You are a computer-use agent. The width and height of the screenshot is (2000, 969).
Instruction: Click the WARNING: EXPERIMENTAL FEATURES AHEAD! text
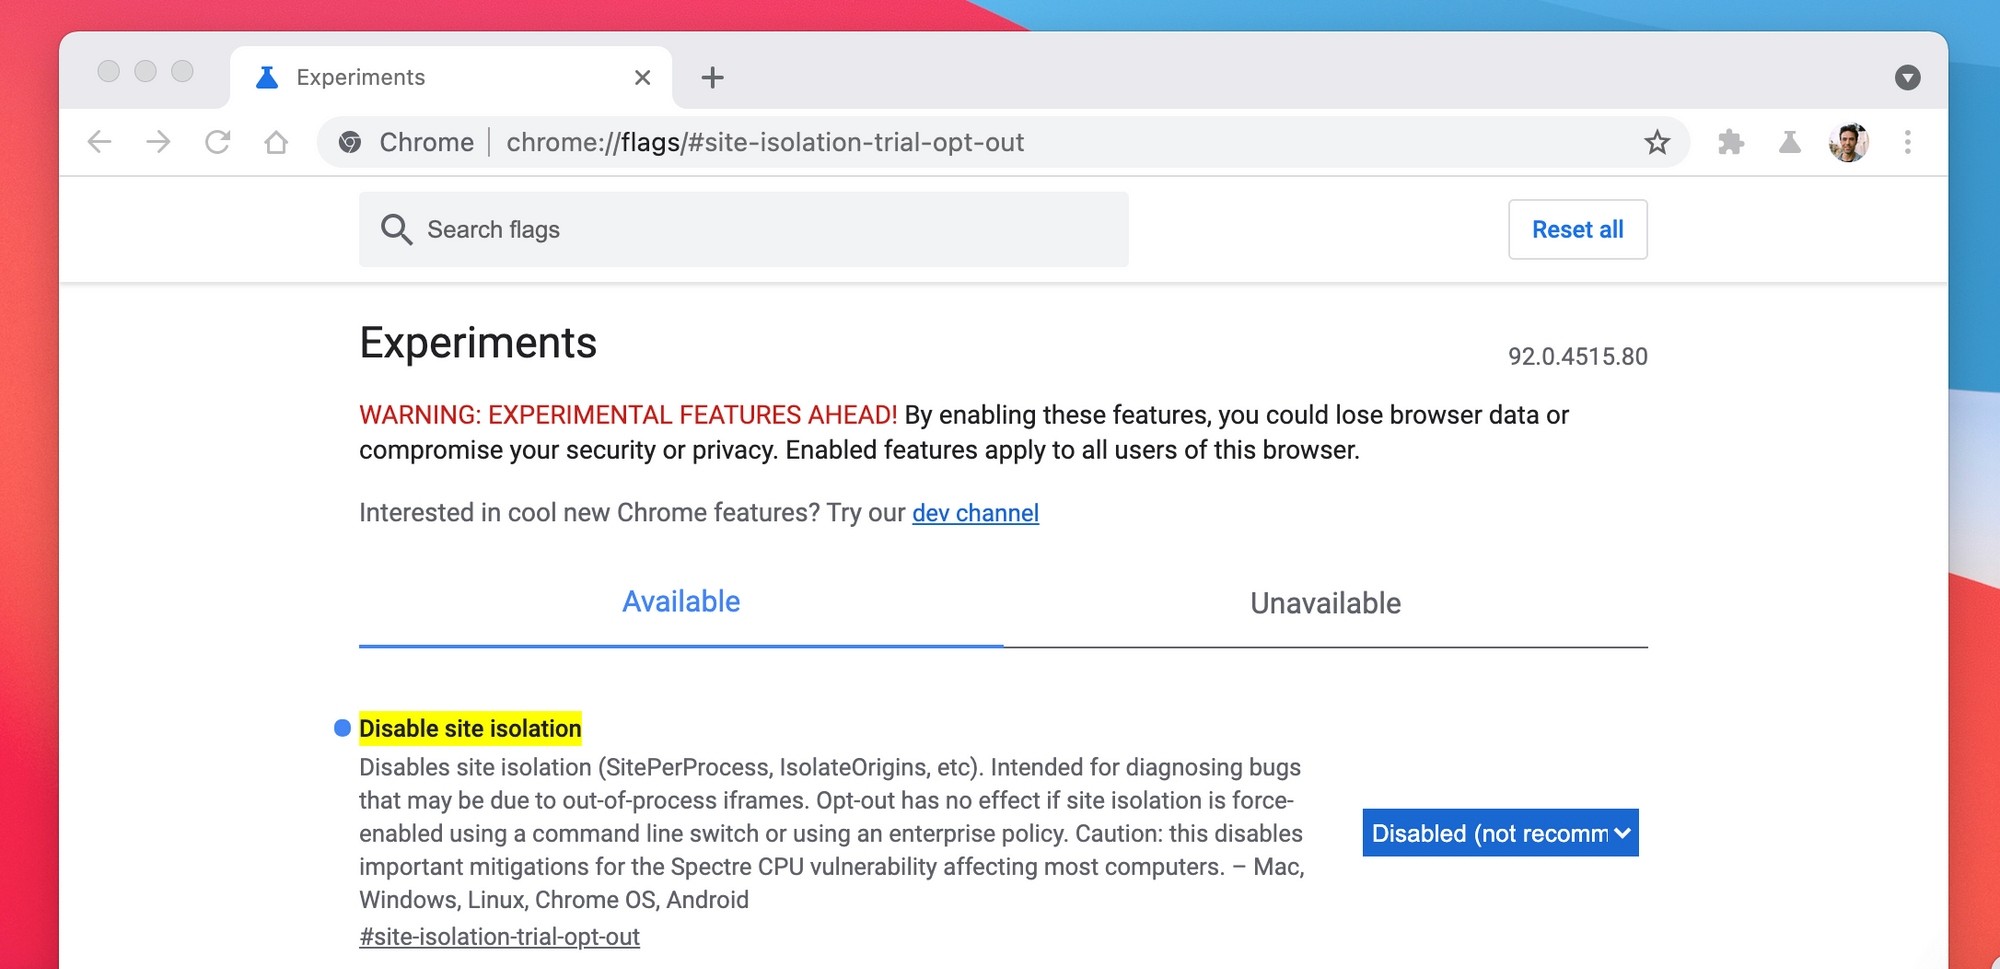pos(628,415)
